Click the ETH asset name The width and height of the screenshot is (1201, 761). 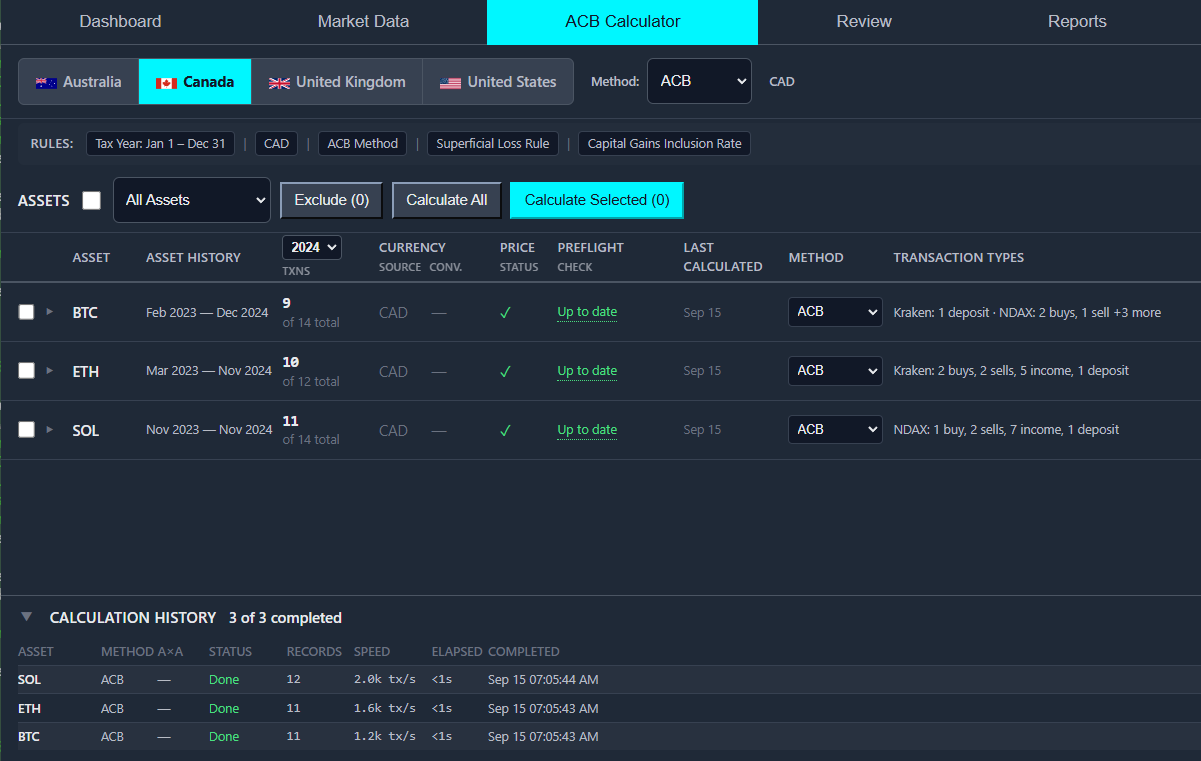[x=86, y=372]
